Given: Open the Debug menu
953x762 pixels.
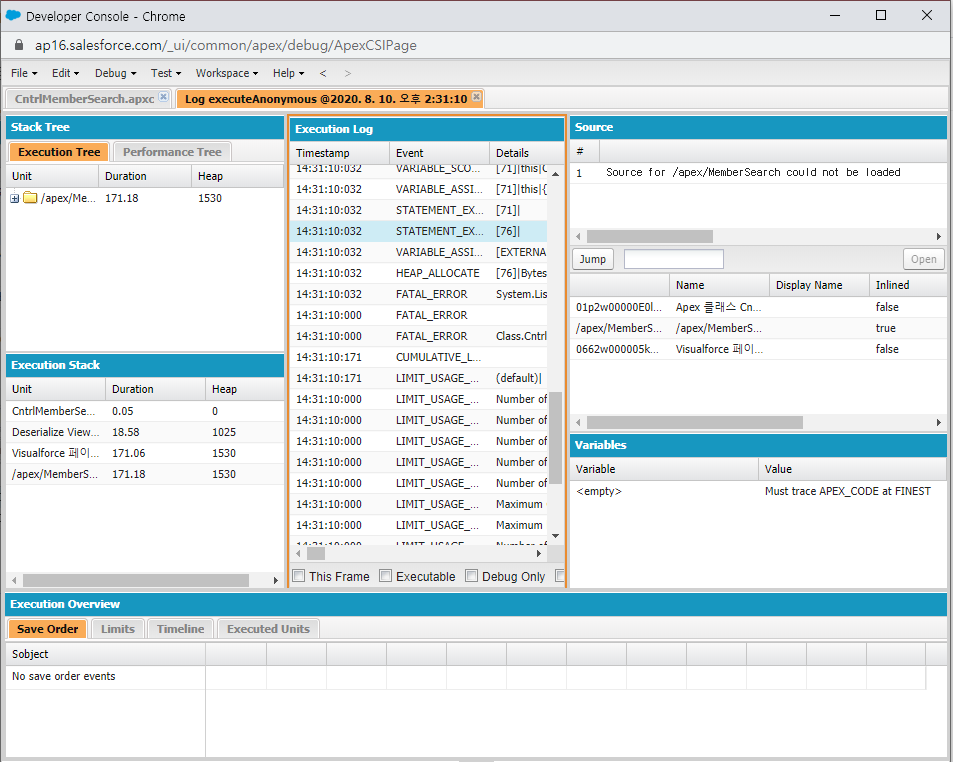Looking at the screenshot, I should tap(115, 73).
